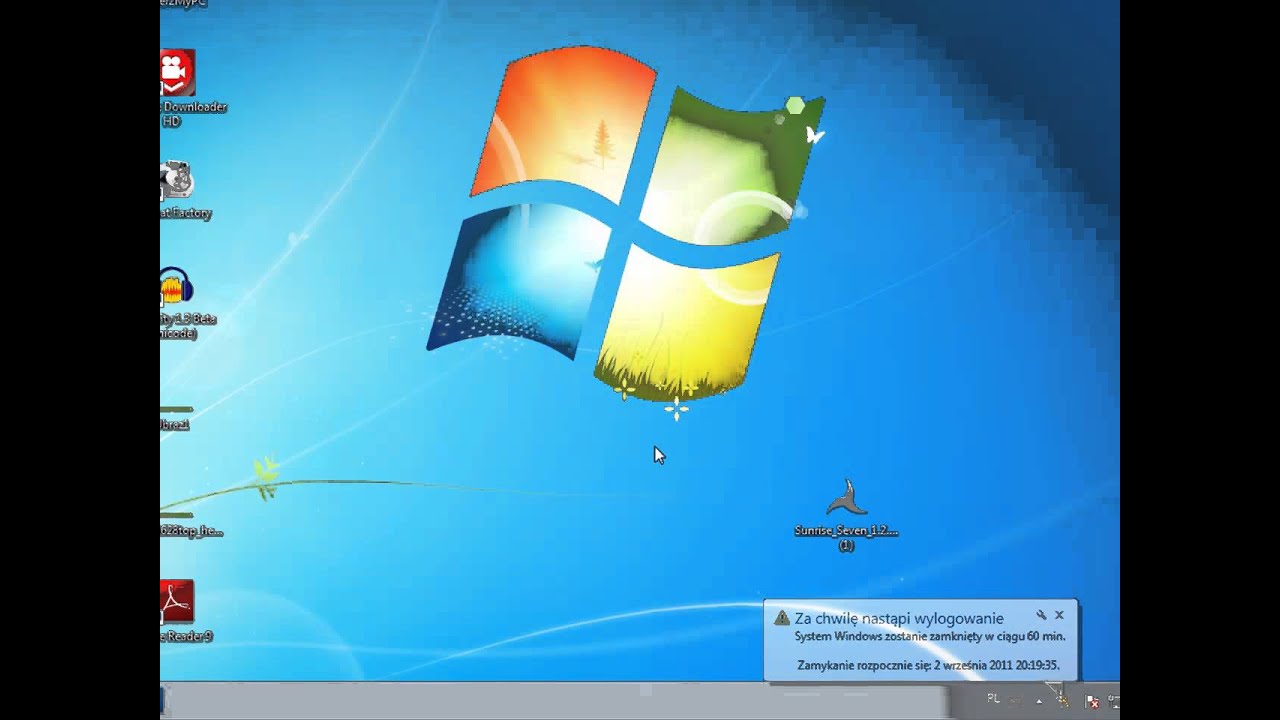Click the warning triangle in the balloon

(x=782, y=618)
